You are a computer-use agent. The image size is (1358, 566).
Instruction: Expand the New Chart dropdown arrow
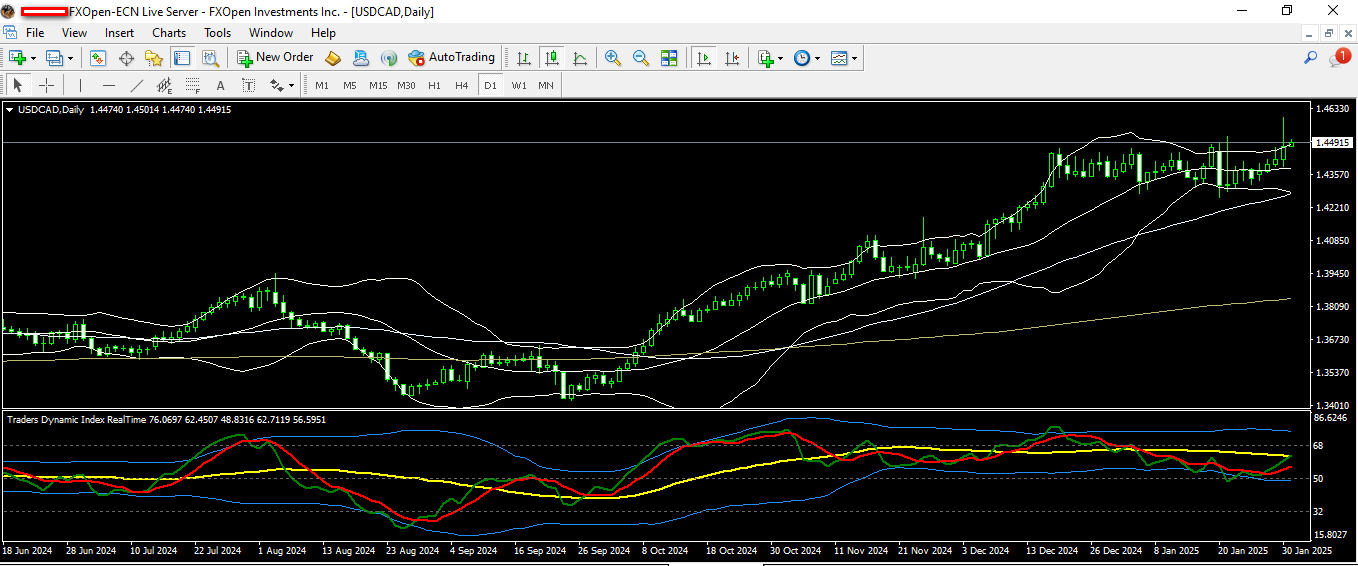point(33,58)
